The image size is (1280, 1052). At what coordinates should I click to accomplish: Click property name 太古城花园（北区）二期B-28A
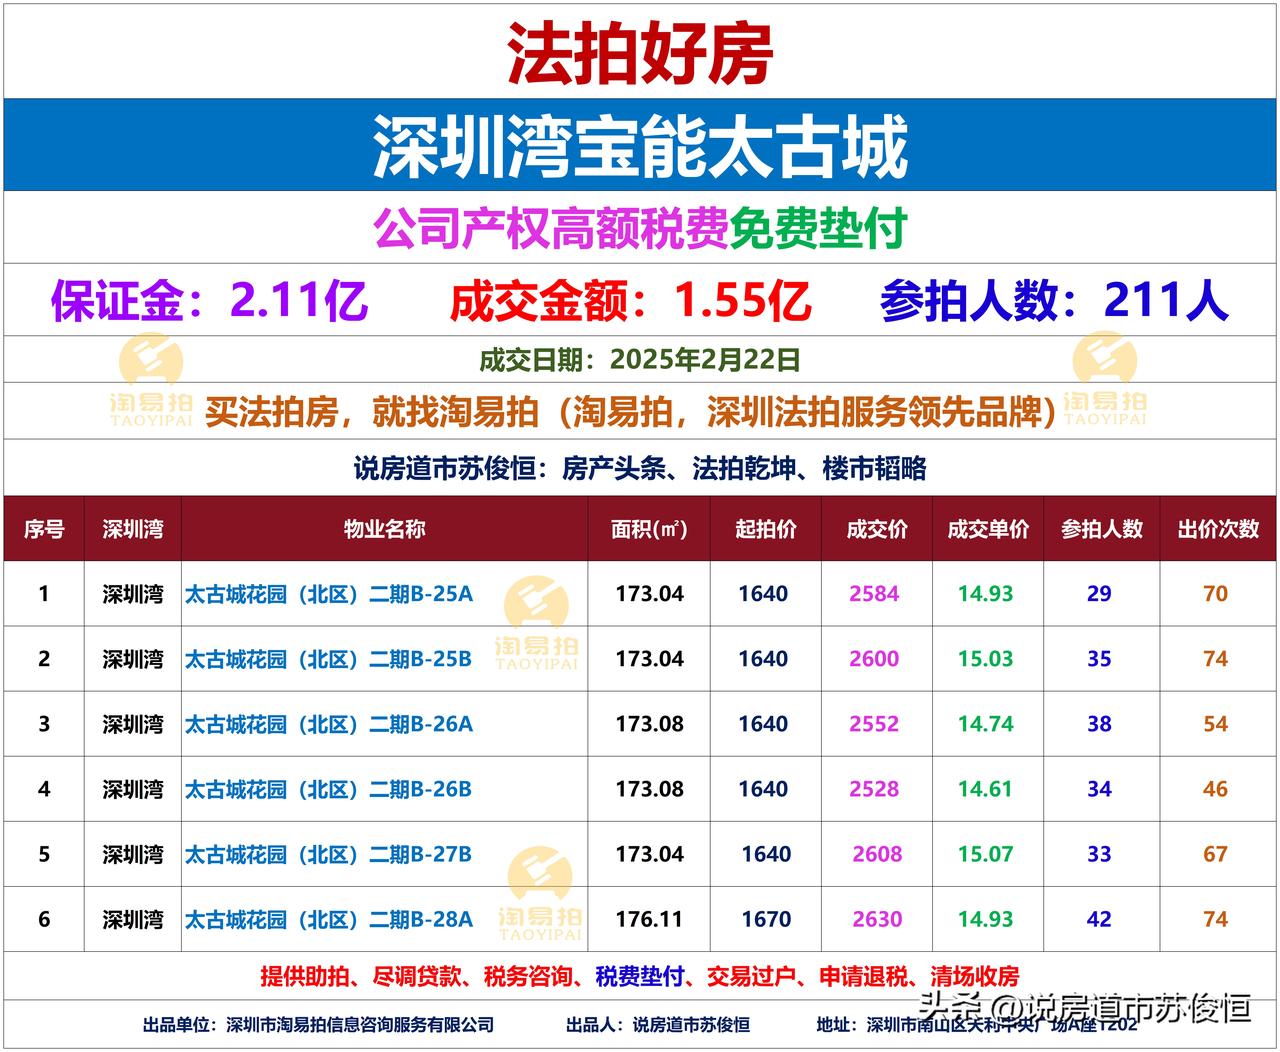coord(329,919)
